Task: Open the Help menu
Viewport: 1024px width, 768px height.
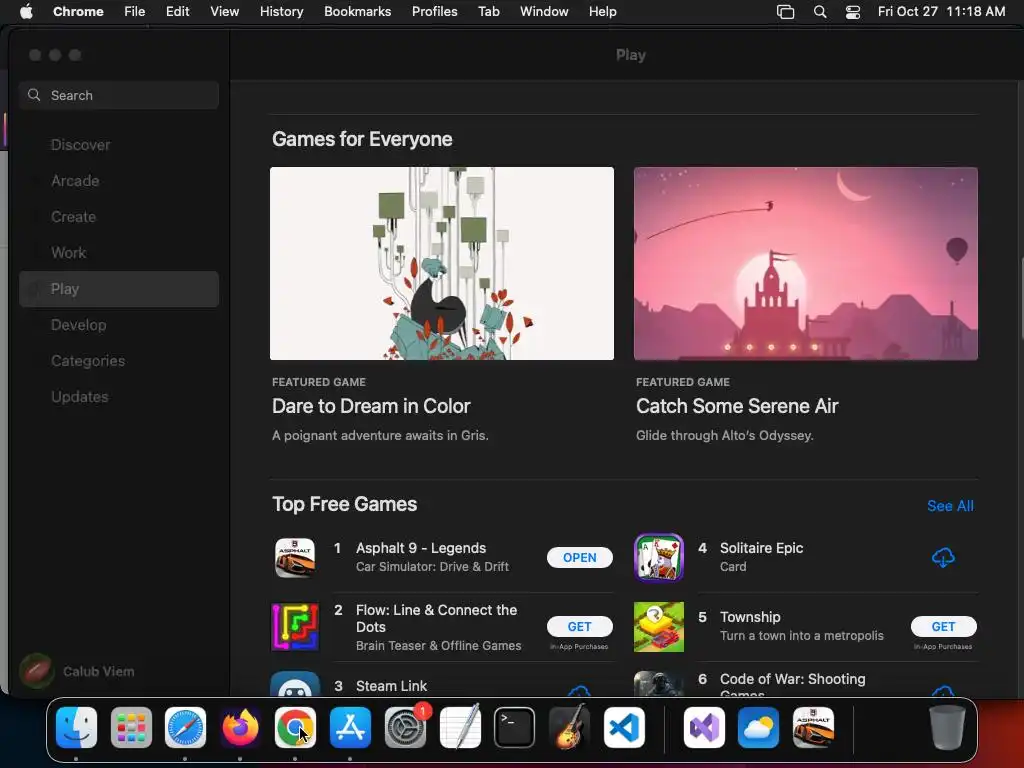Action: point(602,12)
